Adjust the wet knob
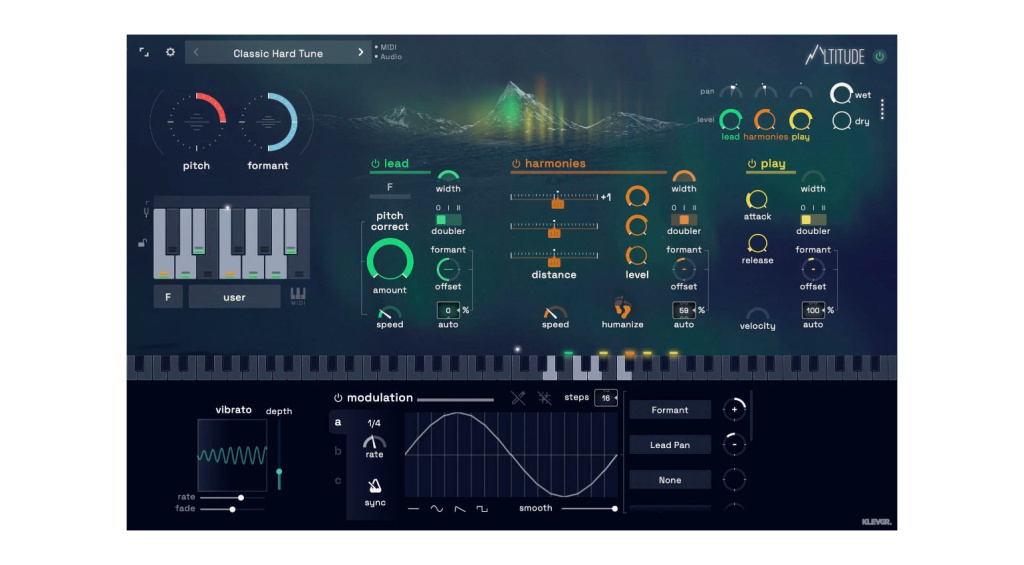The width and height of the screenshot is (1024, 565). pyautogui.click(x=841, y=94)
